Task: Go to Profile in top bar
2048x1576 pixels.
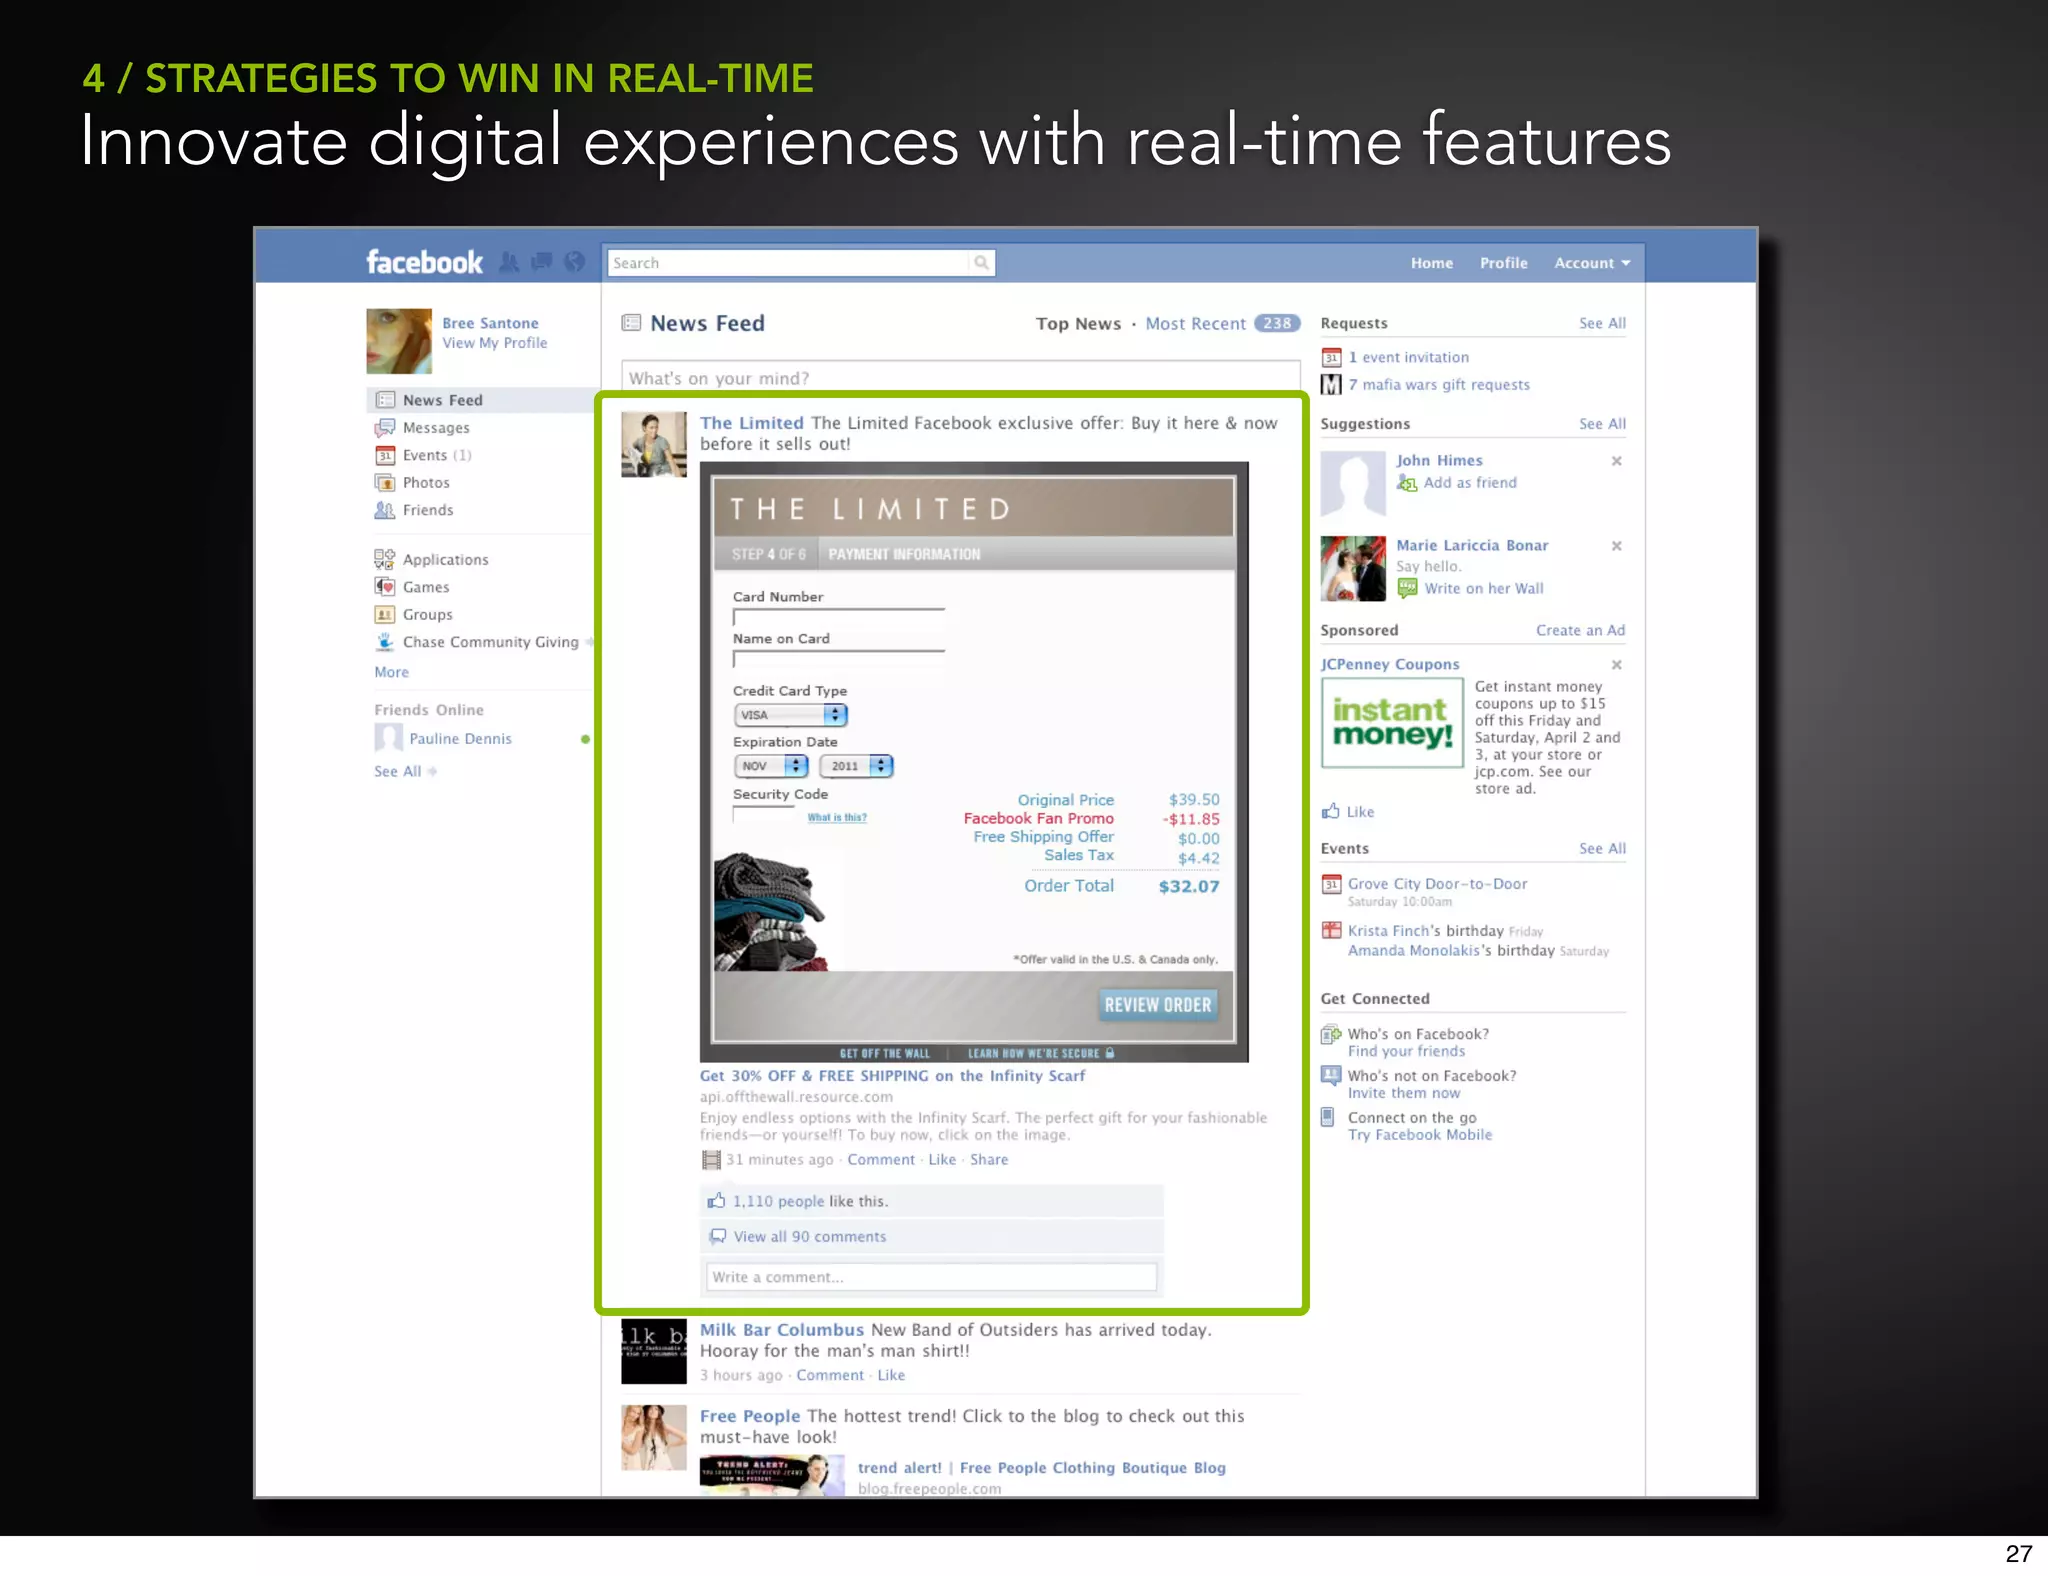Action: coord(1504,263)
